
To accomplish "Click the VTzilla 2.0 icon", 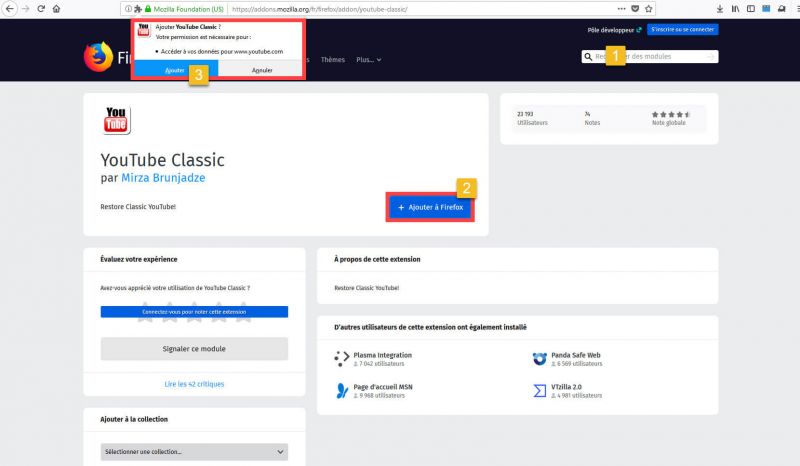I will [x=539, y=389].
